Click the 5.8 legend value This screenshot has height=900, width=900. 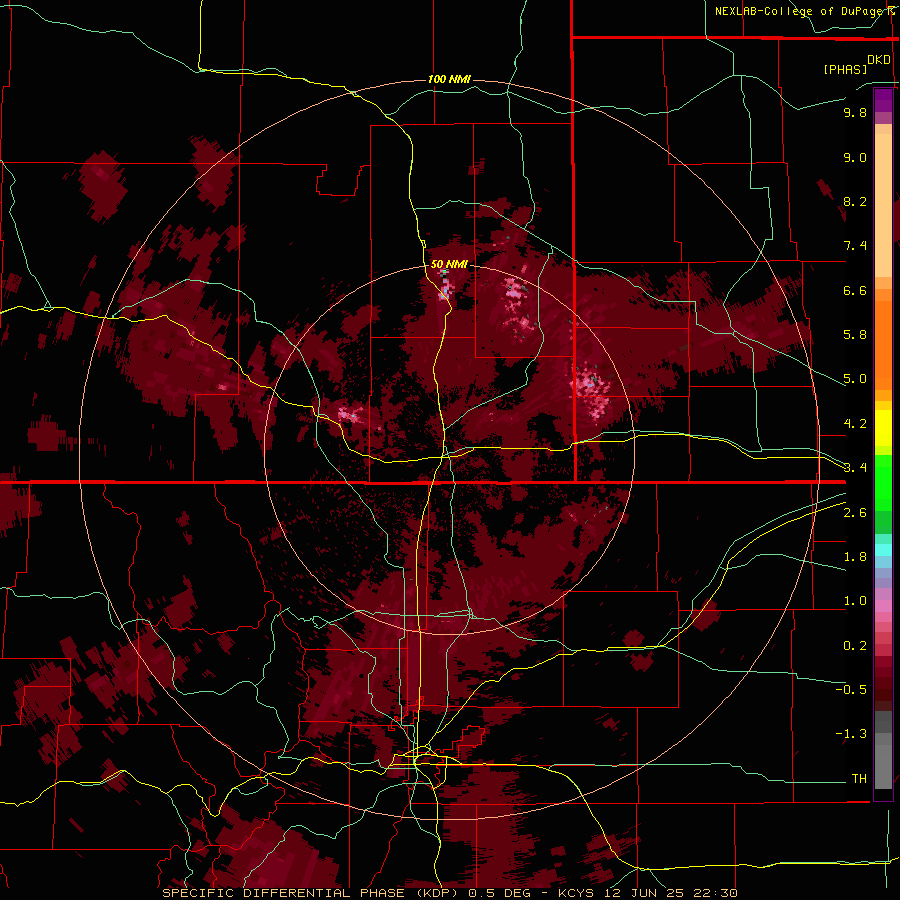coord(855,335)
